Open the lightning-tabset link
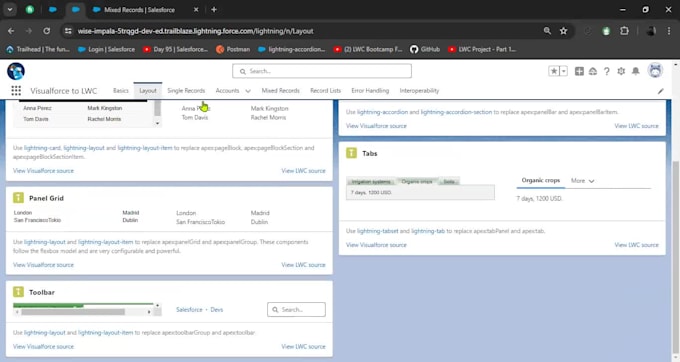The image size is (680, 362). click(x=377, y=231)
